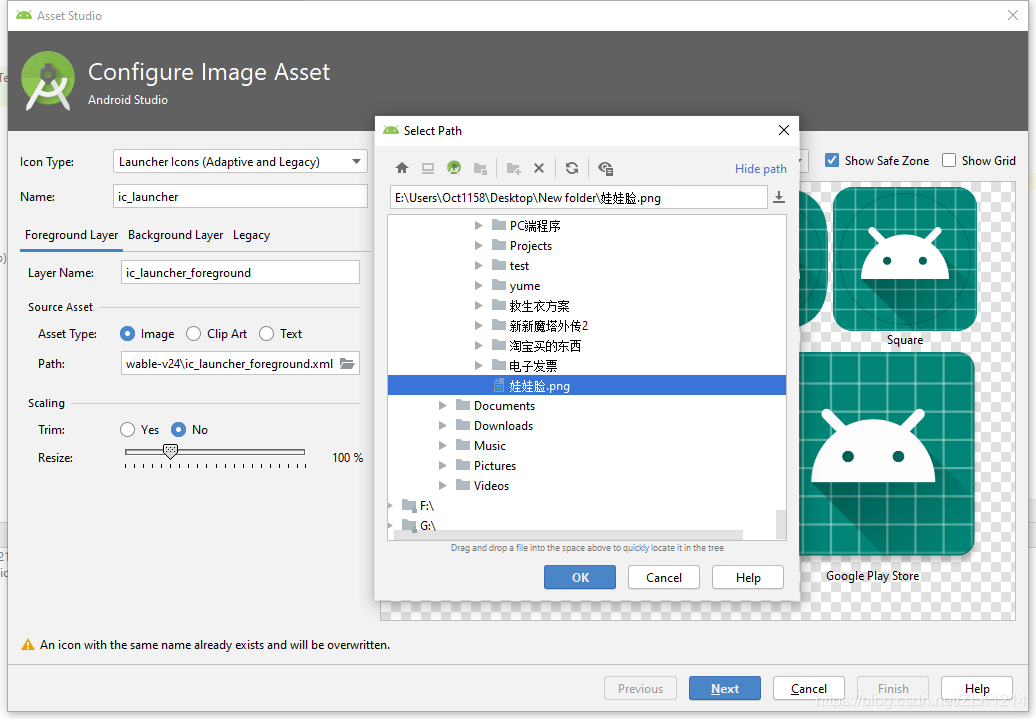The width and height of the screenshot is (1036, 719).
Task: Click the Android Studio logo in header
Action: click(48, 81)
